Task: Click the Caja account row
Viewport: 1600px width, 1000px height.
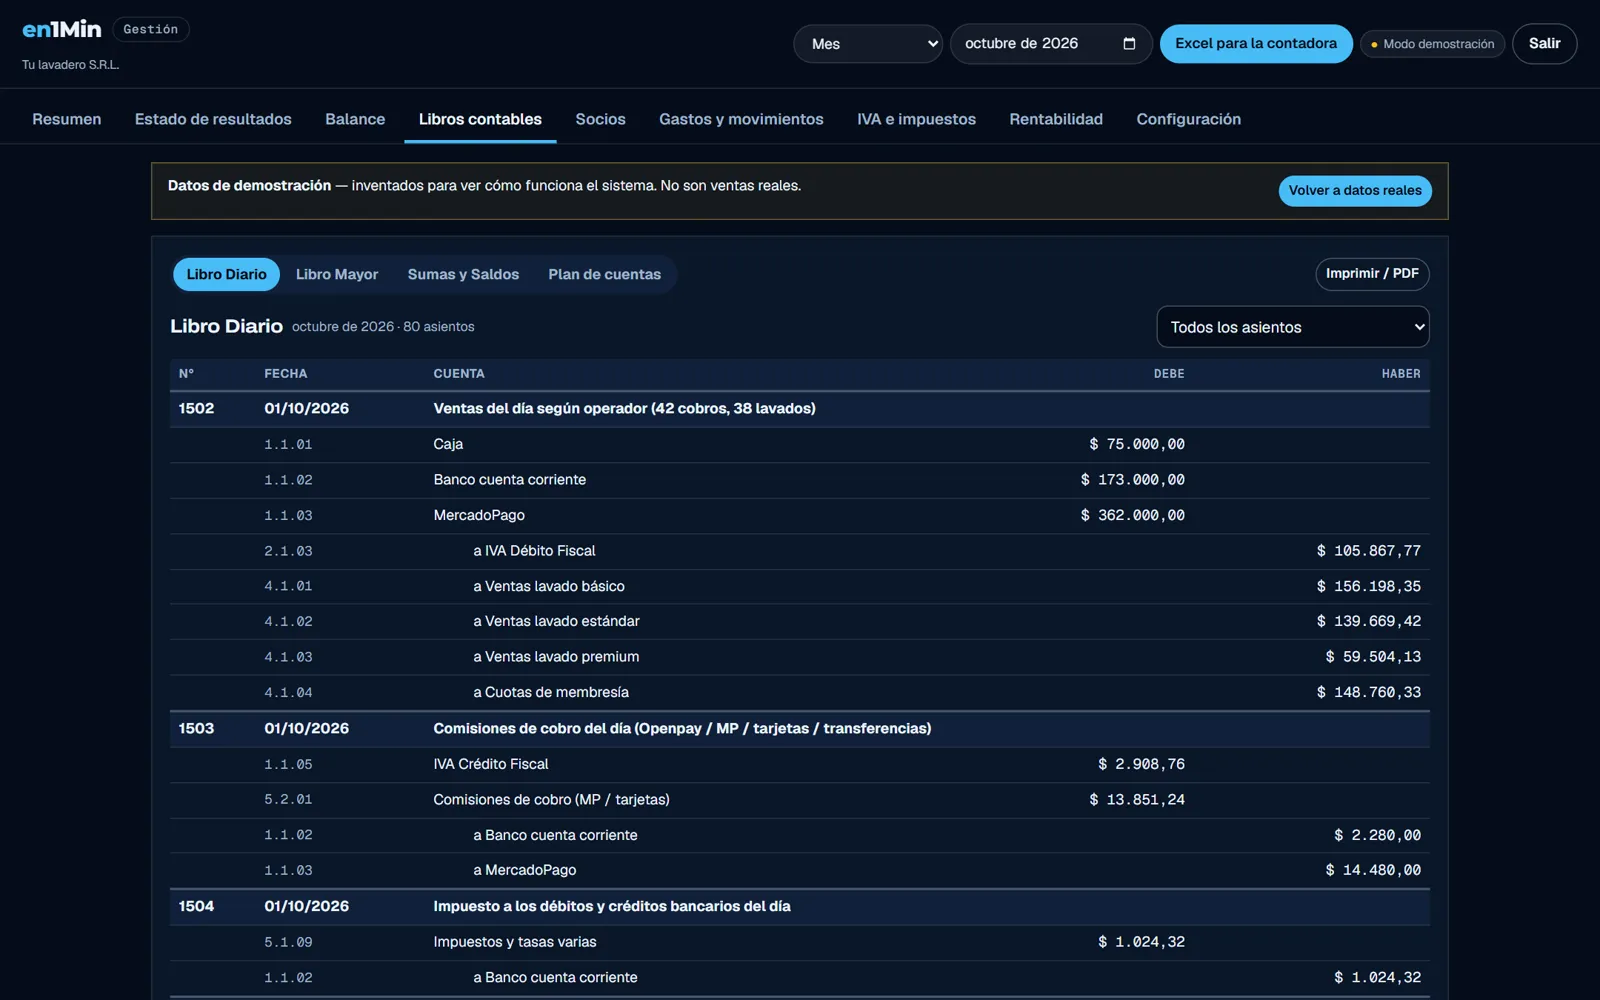Action: point(799,444)
